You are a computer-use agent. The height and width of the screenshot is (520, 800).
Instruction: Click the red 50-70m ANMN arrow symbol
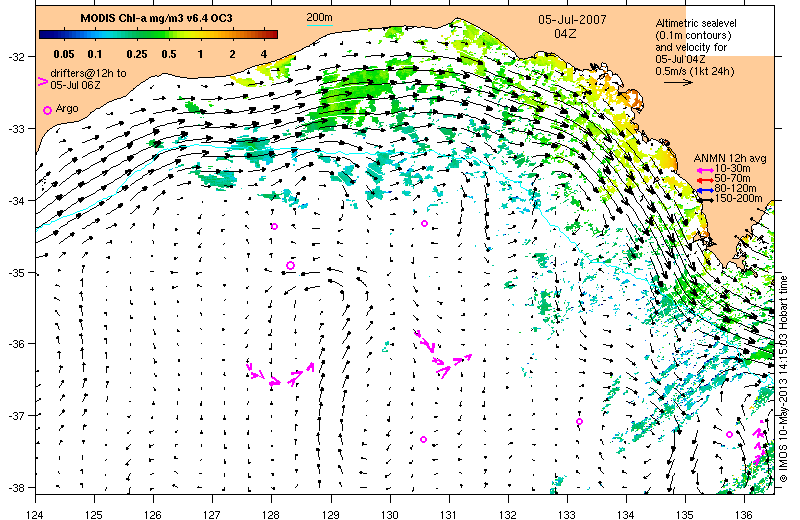(x=706, y=180)
